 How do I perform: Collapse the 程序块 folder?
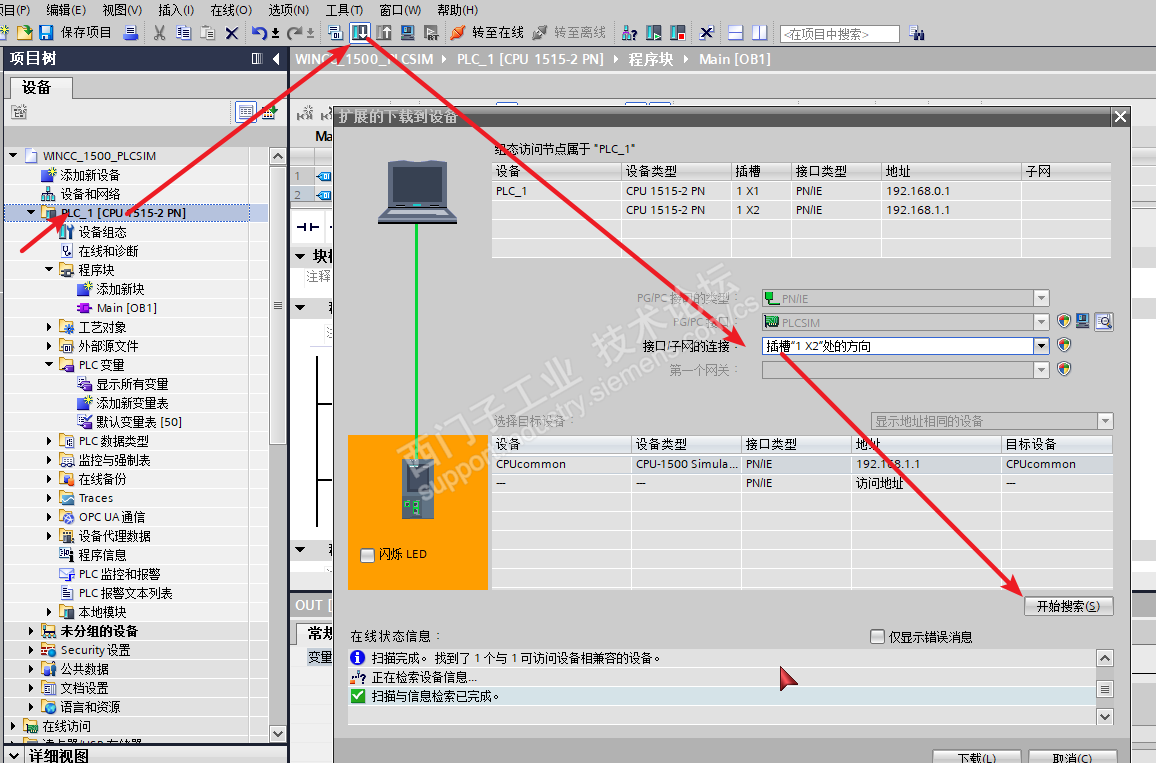(x=49, y=270)
